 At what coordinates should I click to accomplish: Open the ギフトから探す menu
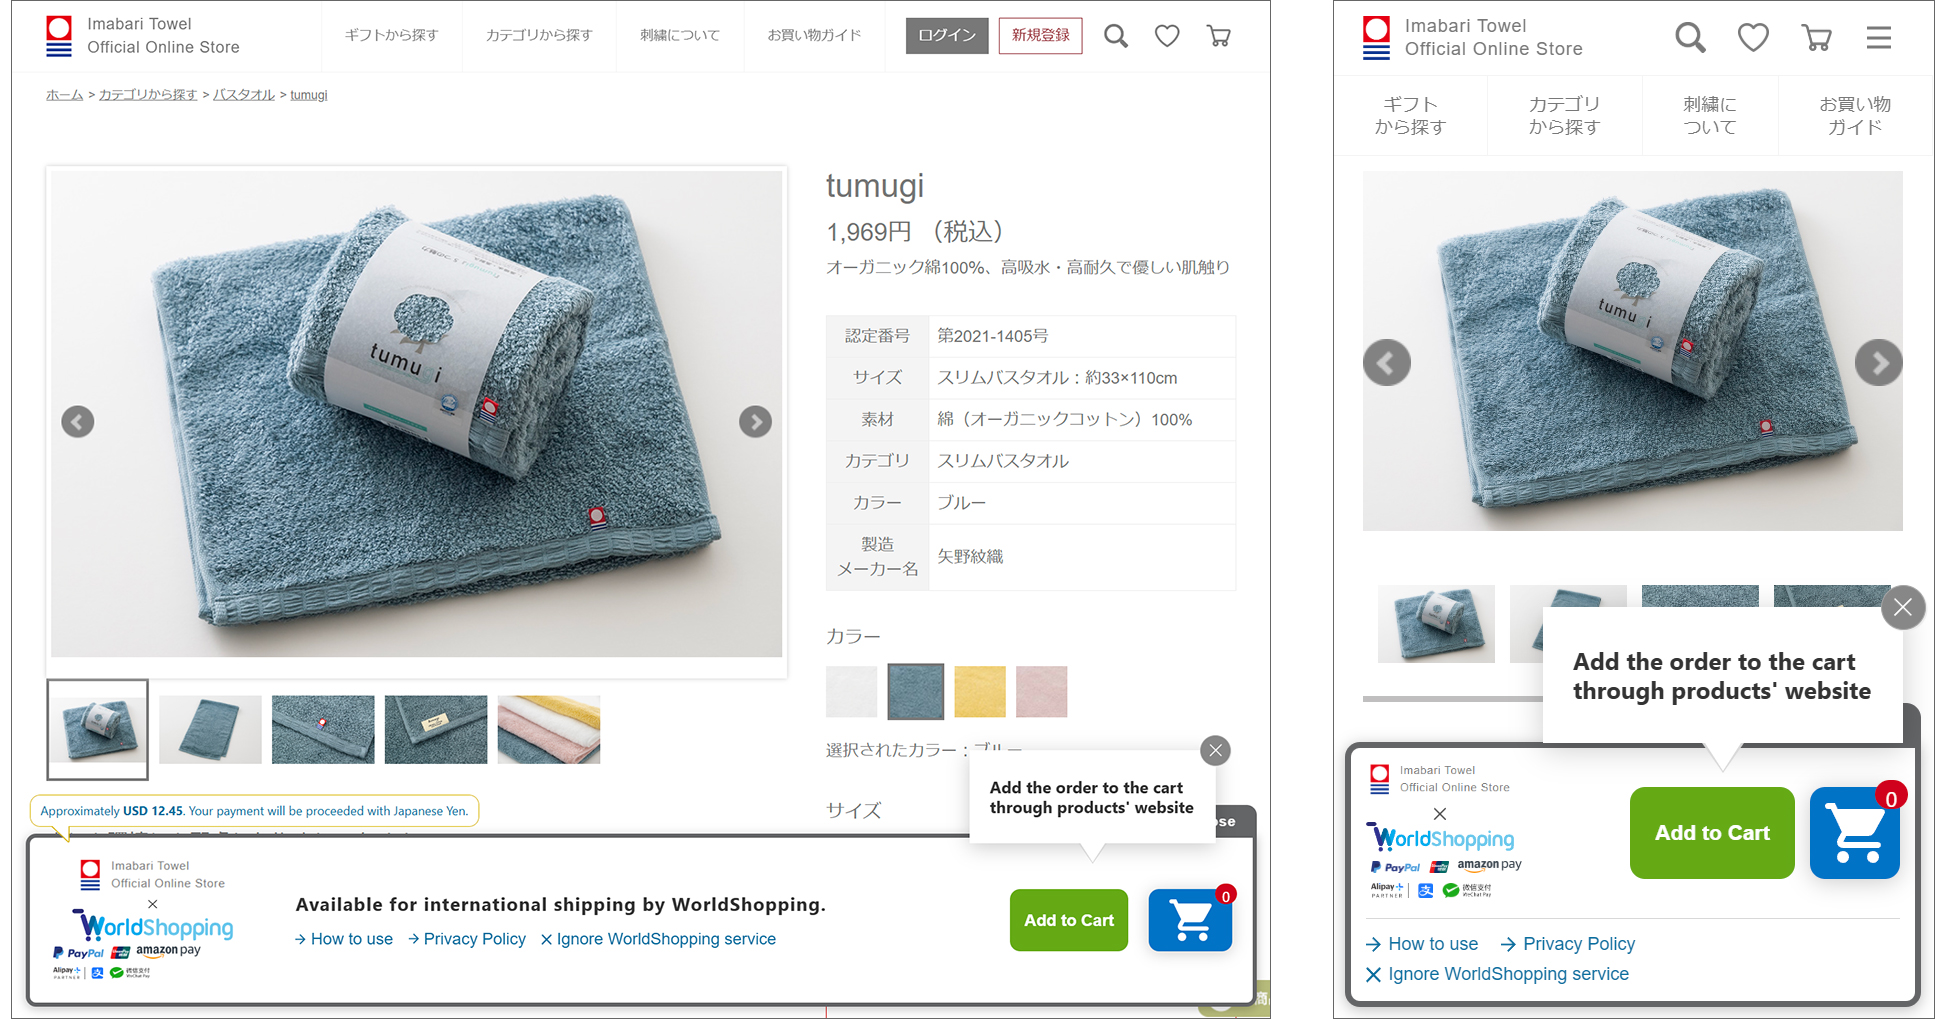click(391, 35)
